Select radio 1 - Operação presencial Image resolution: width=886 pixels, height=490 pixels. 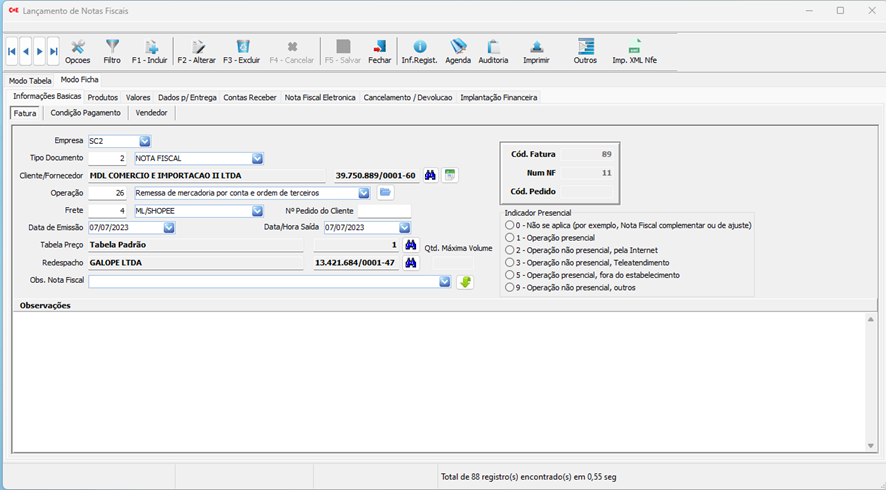click(511, 238)
